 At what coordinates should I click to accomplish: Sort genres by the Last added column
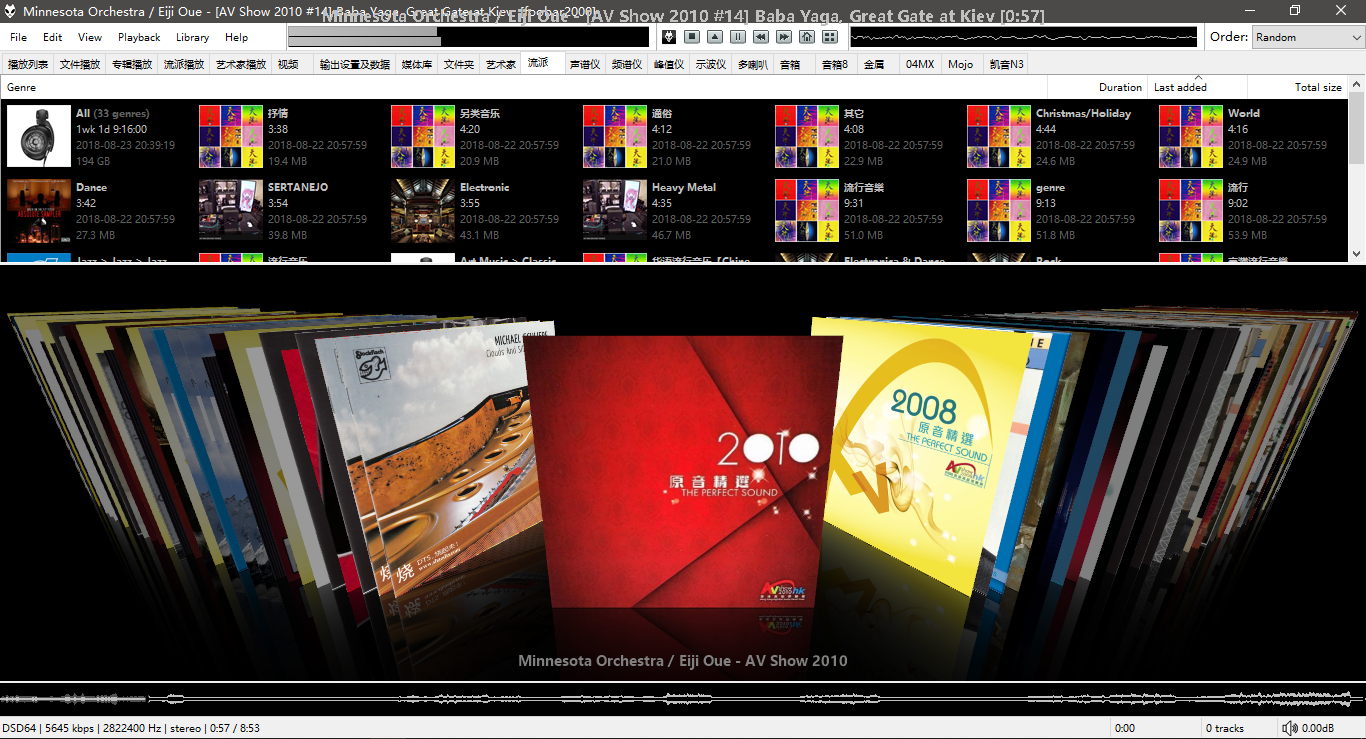coord(1180,87)
